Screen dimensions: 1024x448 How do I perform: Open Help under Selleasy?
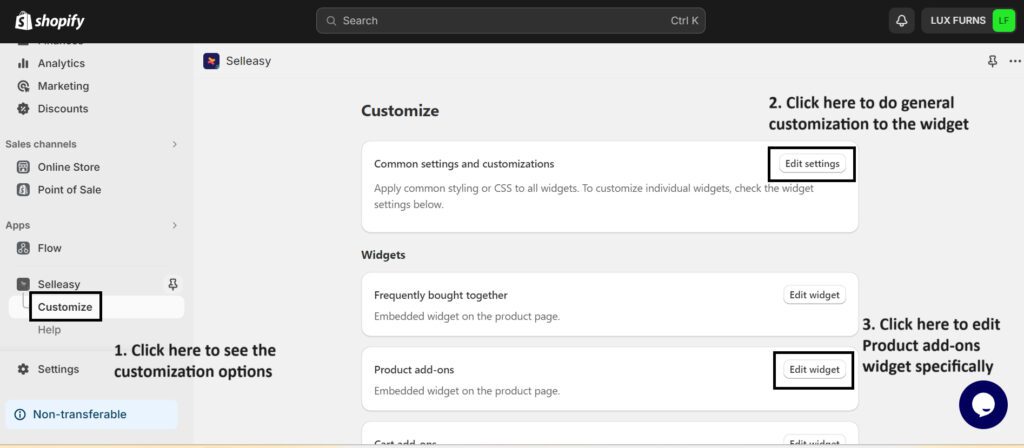[49, 330]
